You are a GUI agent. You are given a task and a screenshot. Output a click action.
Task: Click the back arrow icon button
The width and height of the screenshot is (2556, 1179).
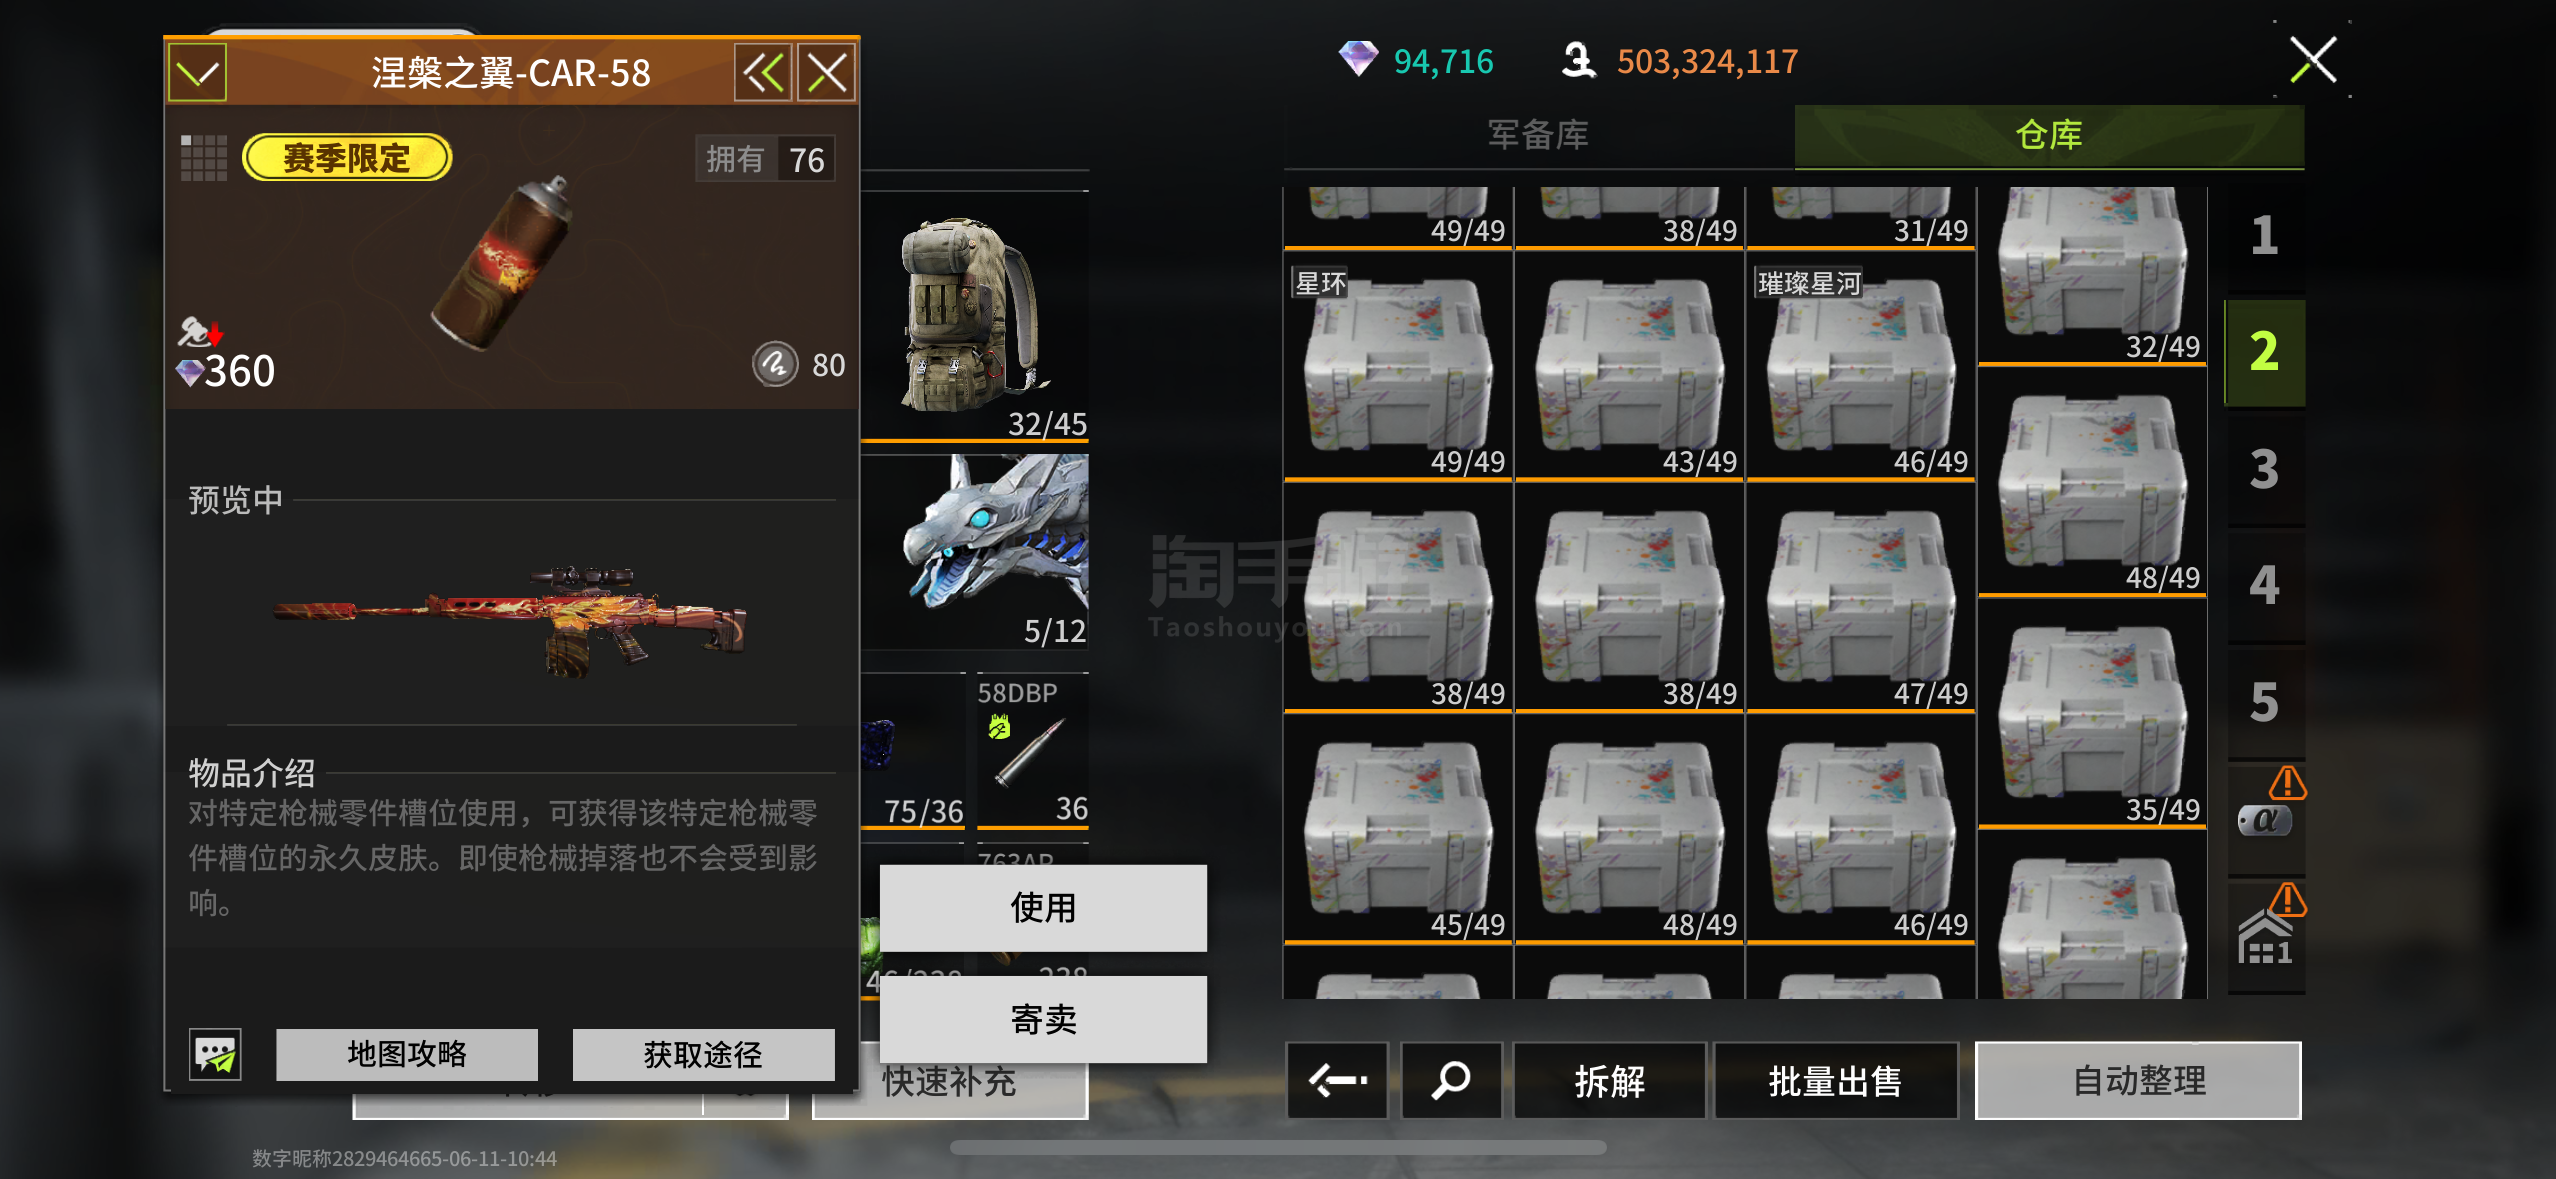[1337, 1080]
